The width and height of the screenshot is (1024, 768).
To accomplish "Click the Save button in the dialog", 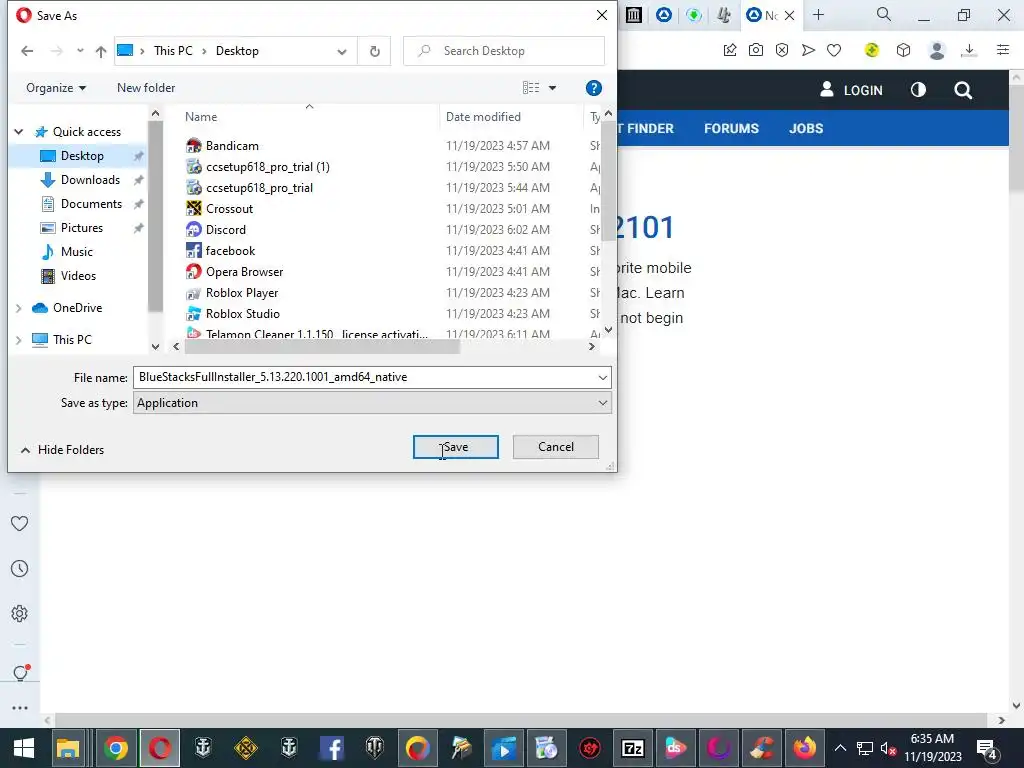I will click(x=455, y=447).
